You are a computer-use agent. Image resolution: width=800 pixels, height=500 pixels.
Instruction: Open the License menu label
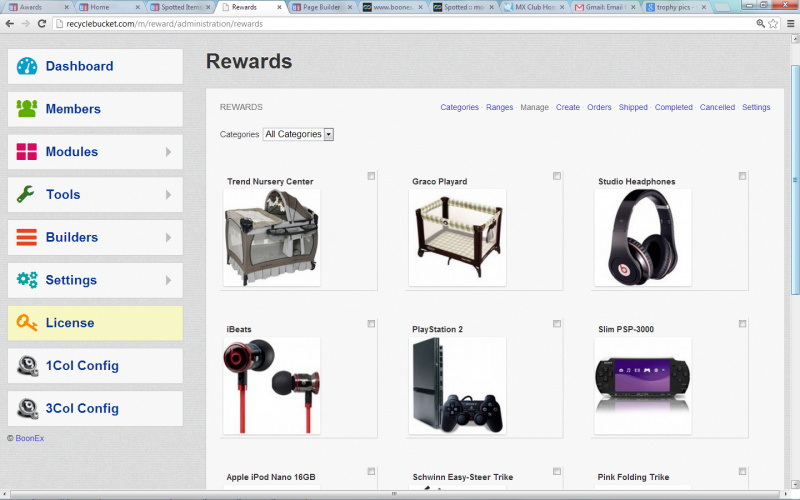coord(70,323)
